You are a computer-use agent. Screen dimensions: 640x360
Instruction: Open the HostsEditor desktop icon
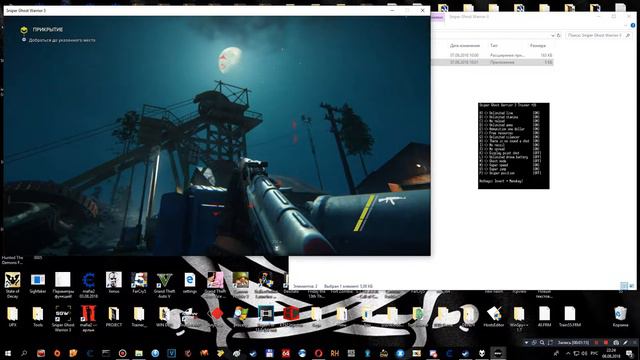point(493,317)
